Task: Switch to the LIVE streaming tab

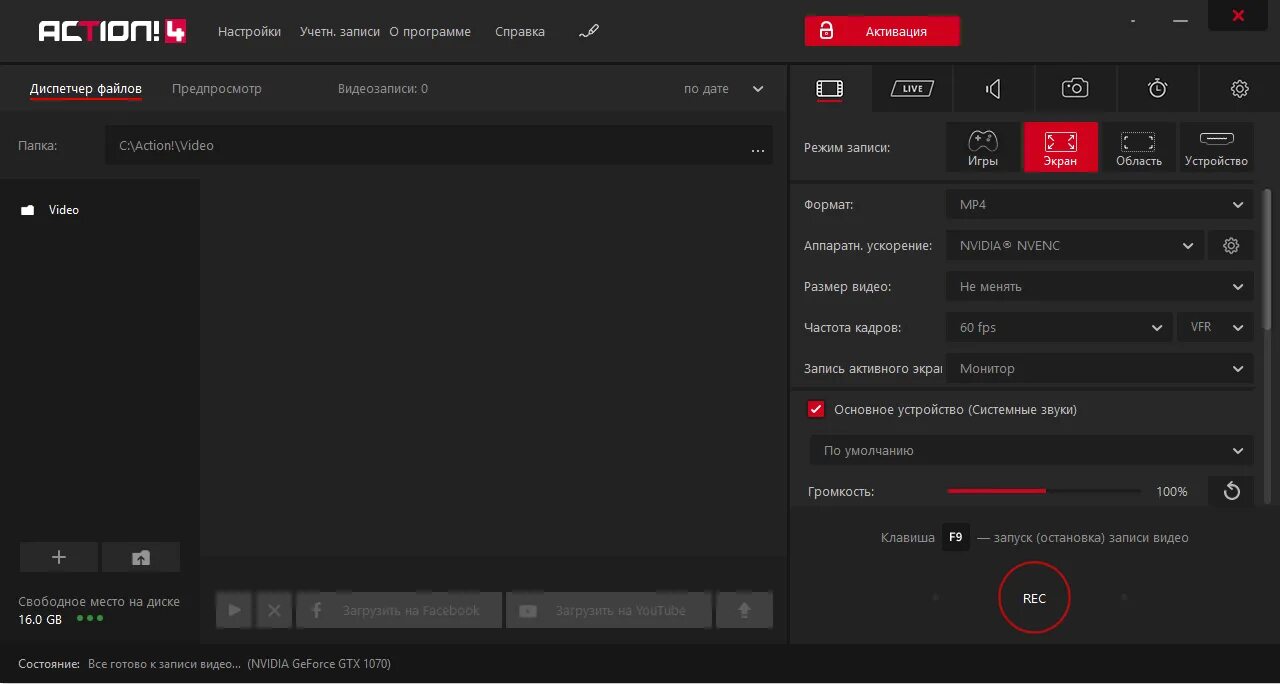Action: click(x=912, y=89)
